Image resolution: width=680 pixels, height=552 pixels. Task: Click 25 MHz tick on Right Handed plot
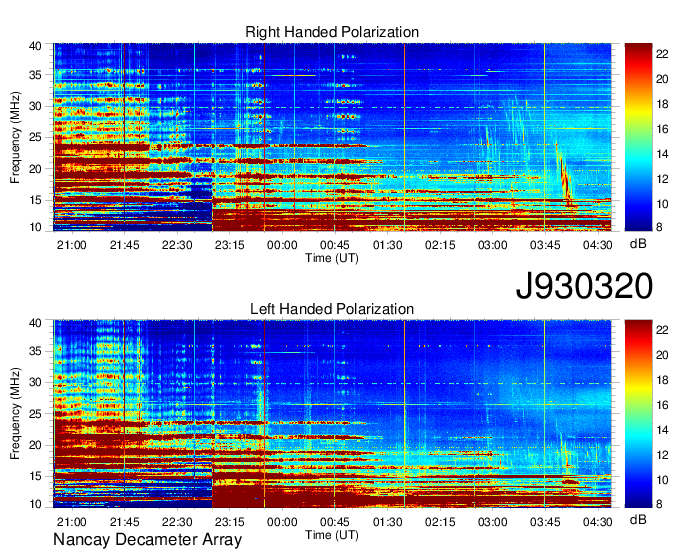pos(35,137)
